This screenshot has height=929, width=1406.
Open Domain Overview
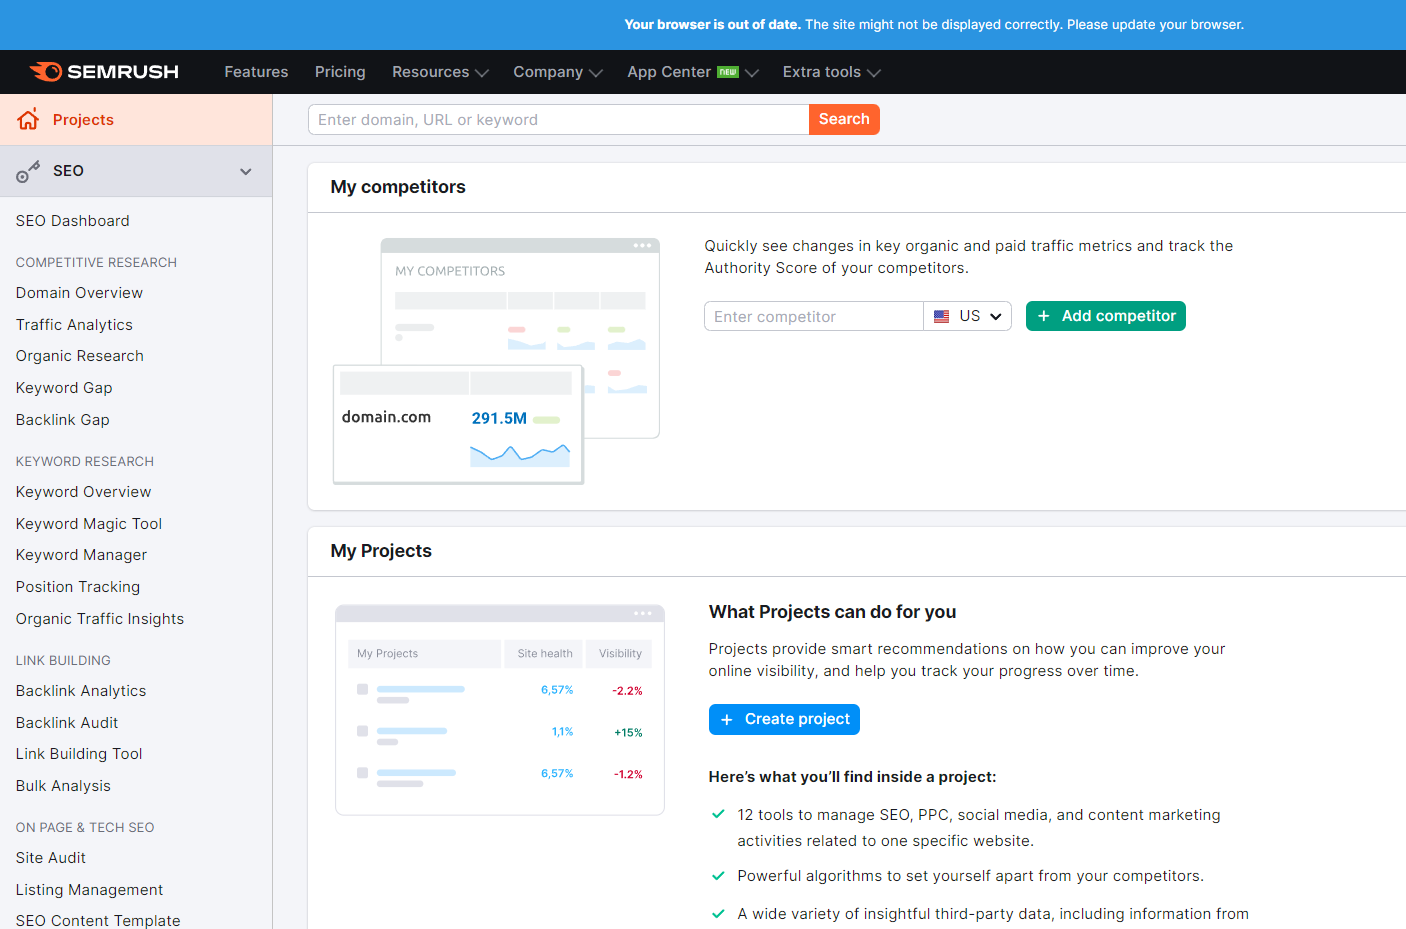pos(80,293)
